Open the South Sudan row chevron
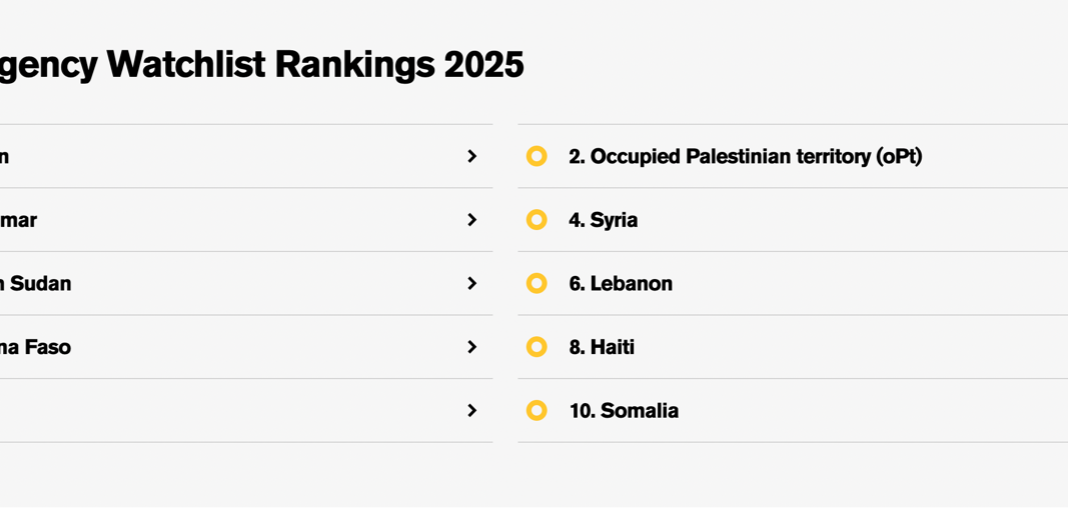This screenshot has width=1068, height=510. [472, 283]
